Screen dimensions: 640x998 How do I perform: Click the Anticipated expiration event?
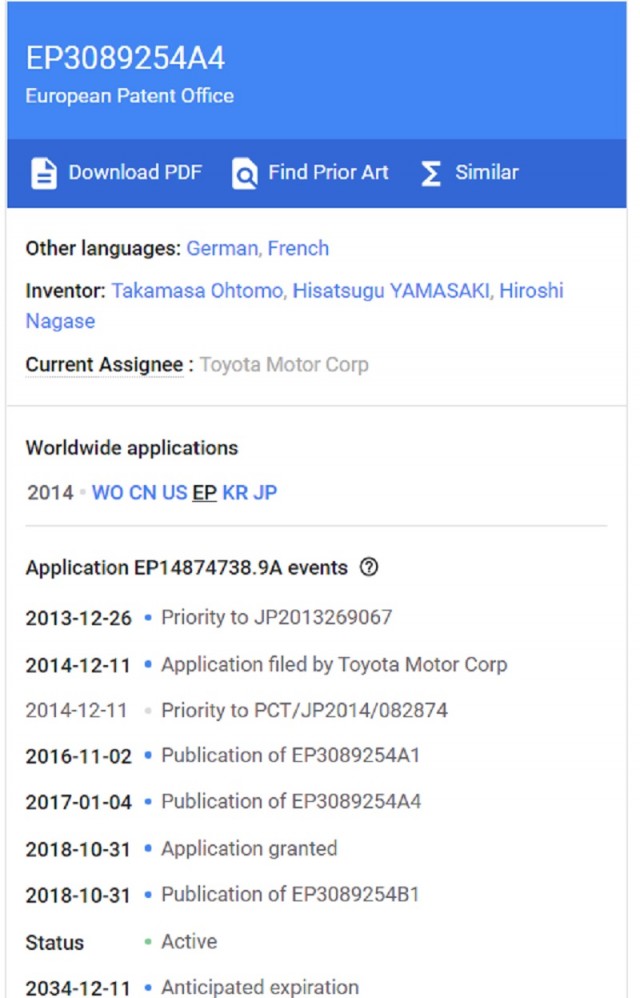260,987
